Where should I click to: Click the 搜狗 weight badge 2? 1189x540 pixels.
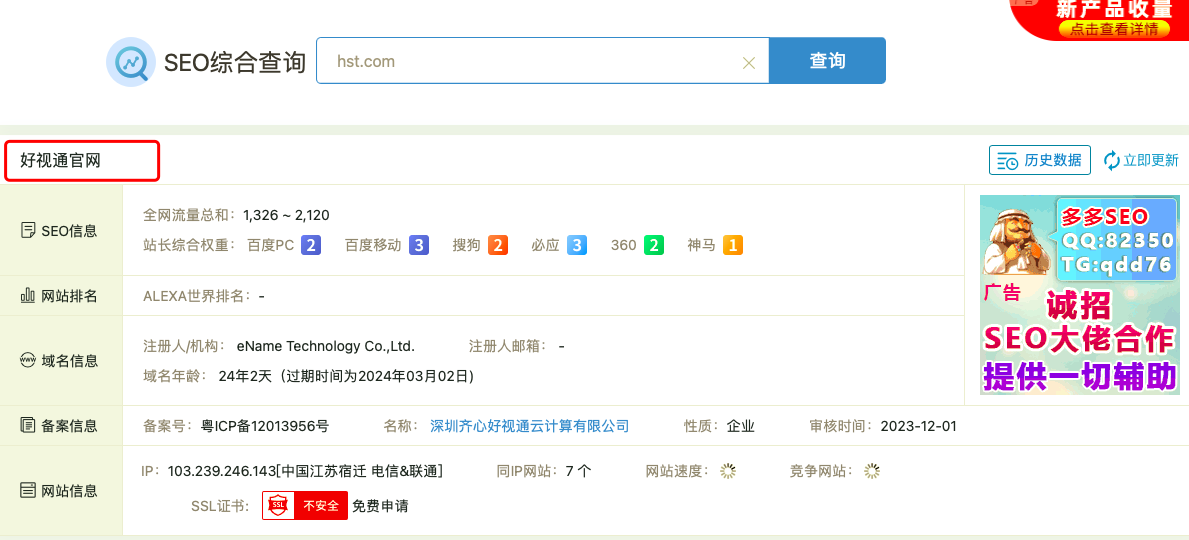tap(498, 245)
